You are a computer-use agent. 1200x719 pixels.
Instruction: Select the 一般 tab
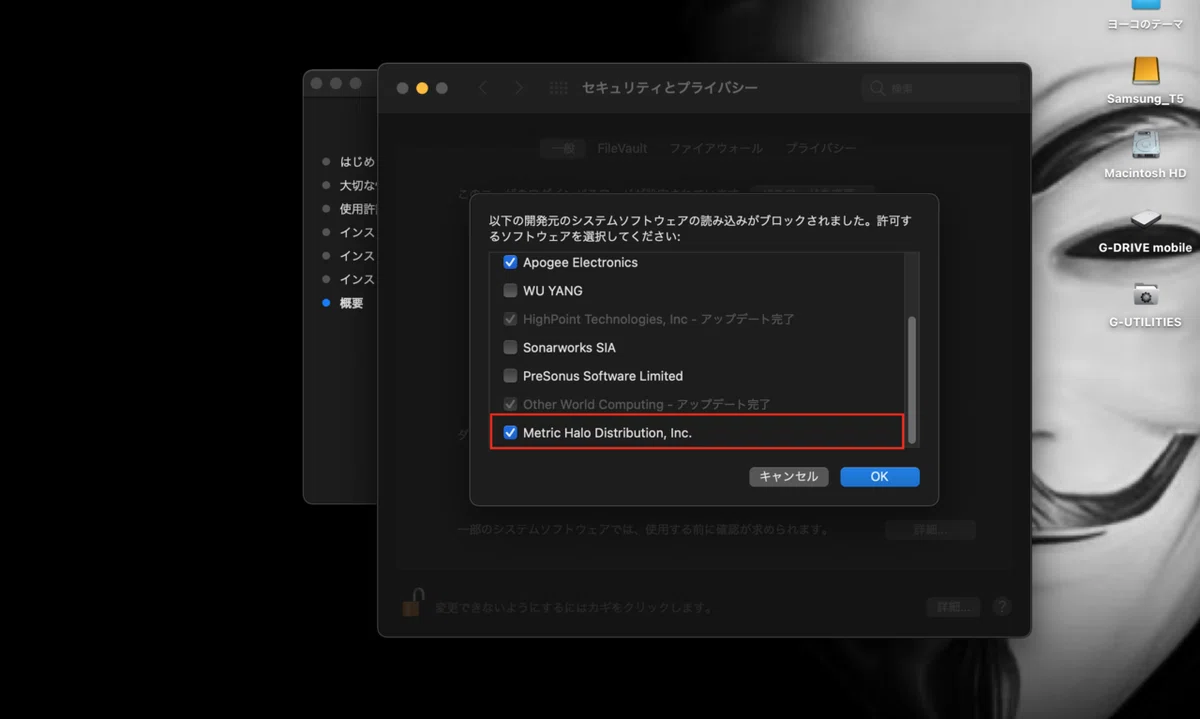(x=563, y=148)
